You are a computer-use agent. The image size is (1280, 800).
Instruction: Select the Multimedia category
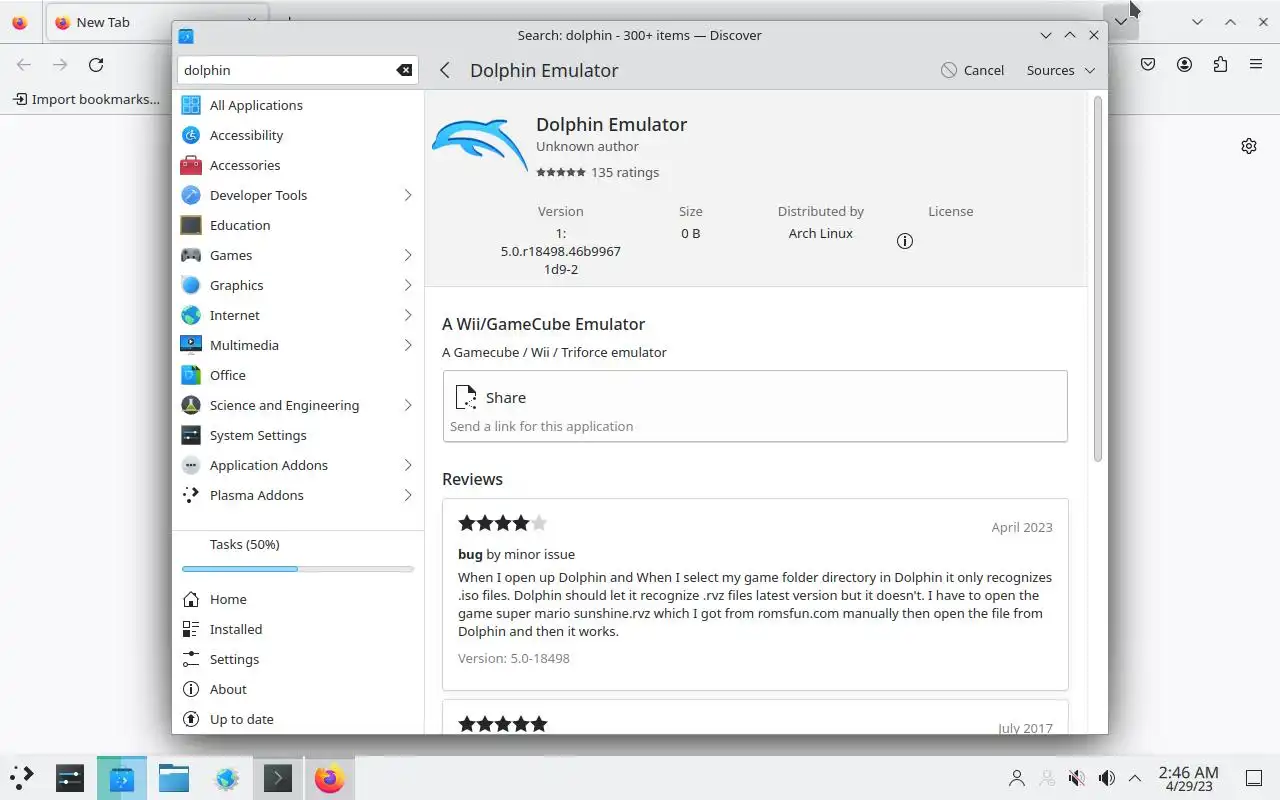click(298, 345)
